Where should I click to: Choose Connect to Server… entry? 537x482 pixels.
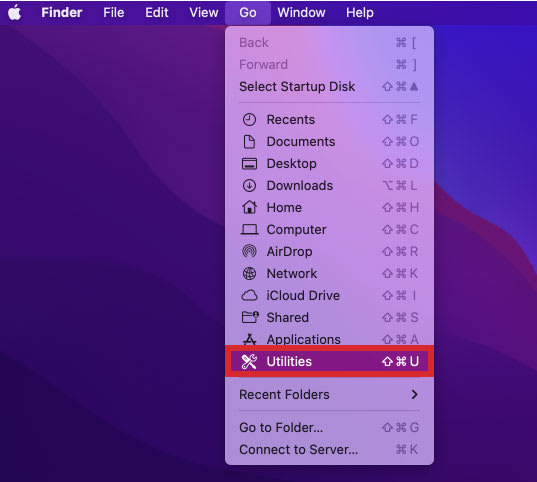click(x=329, y=449)
